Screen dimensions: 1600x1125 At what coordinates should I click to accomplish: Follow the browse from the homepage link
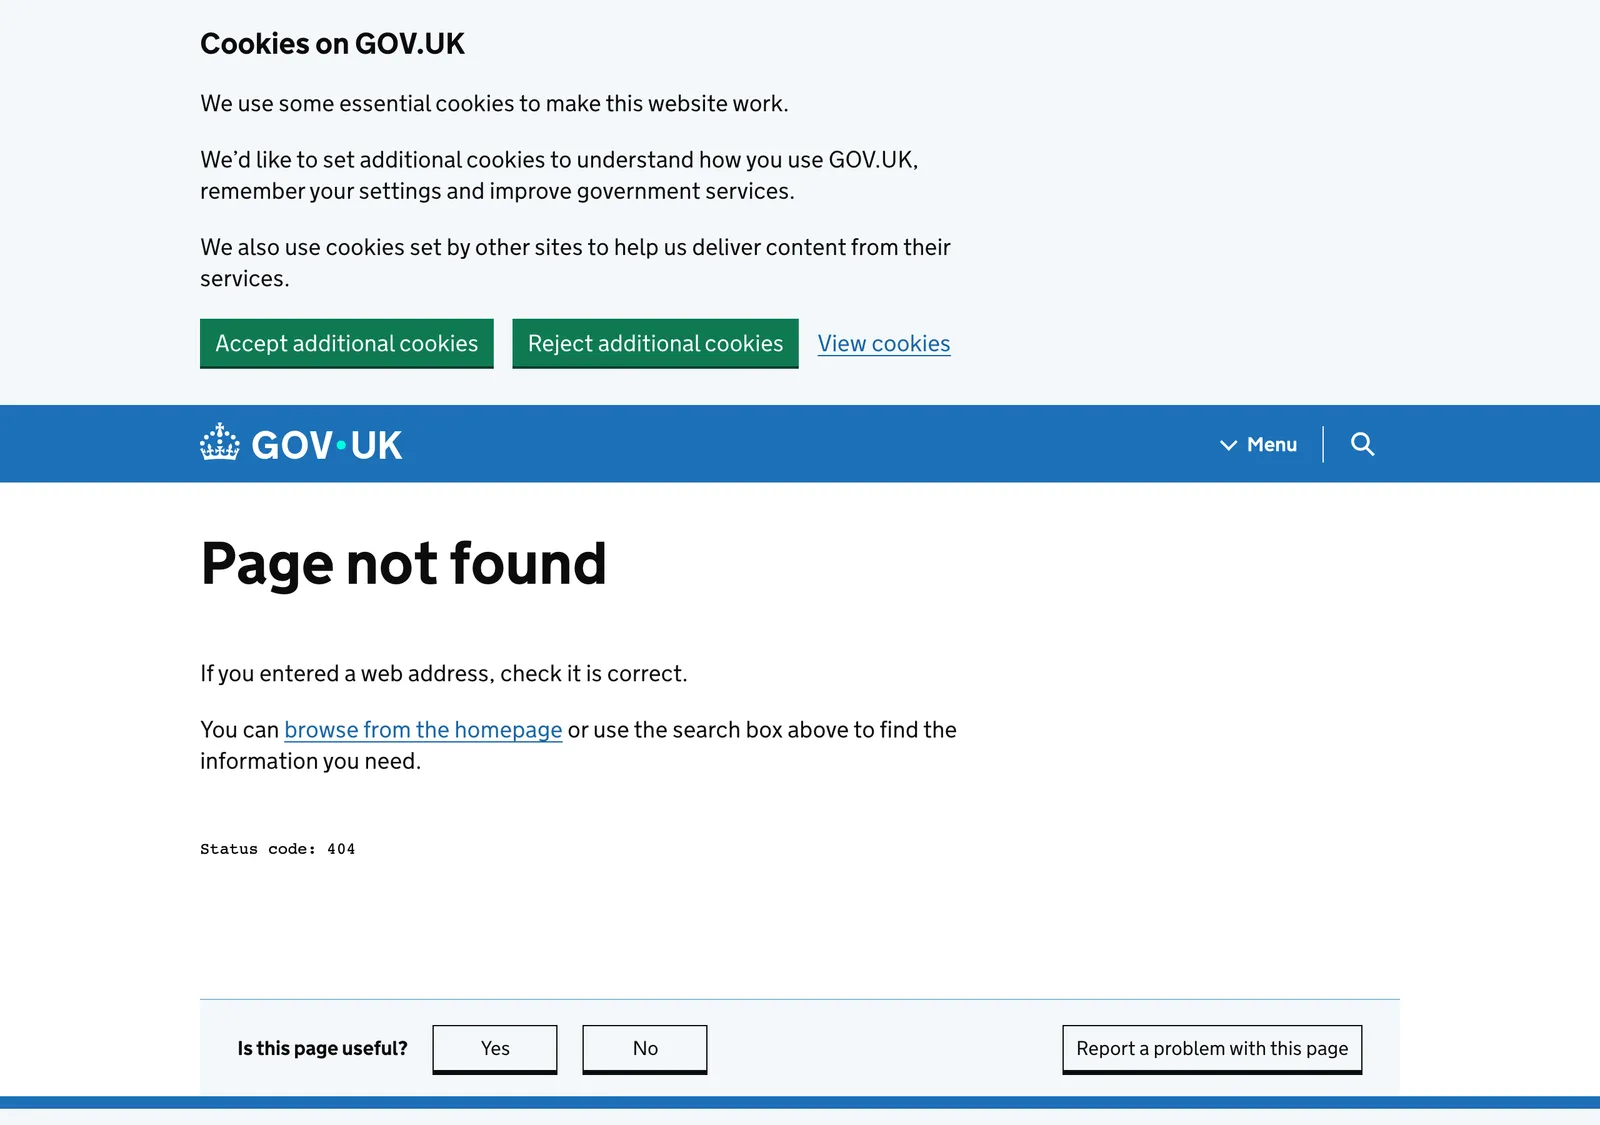423,730
